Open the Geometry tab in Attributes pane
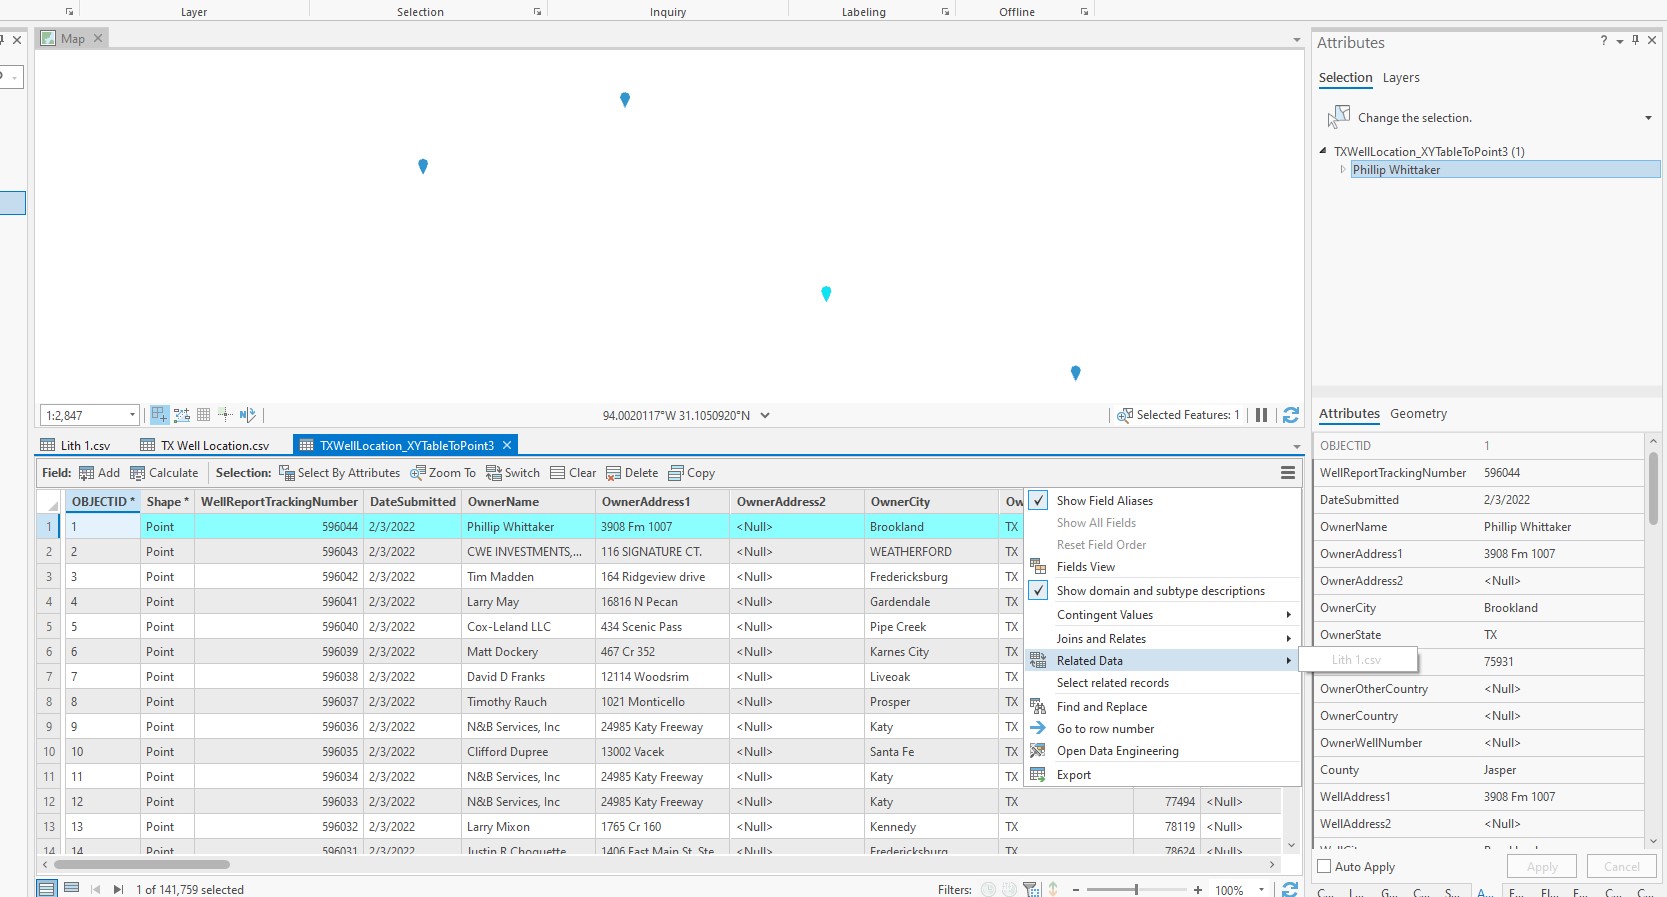Viewport: 1667px width, 897px height. 1418,414
